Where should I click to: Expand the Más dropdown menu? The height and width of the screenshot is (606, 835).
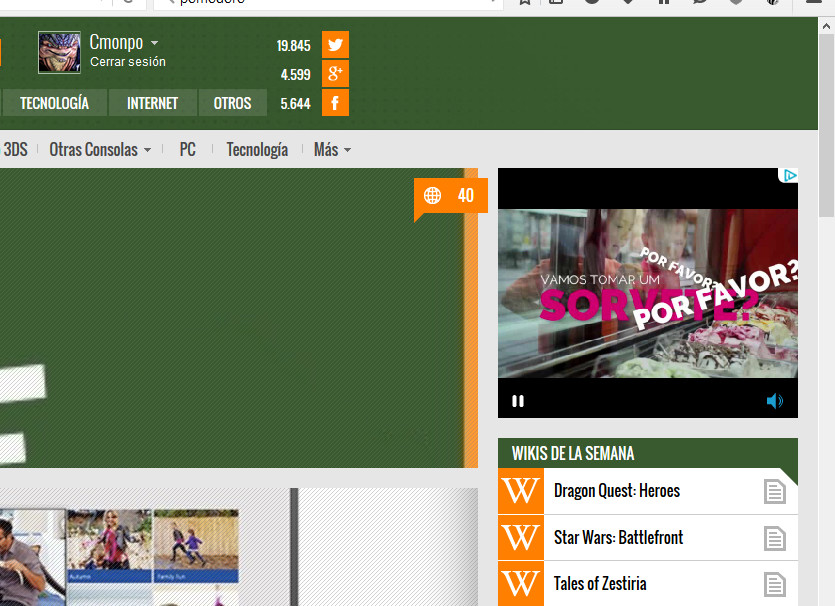point(332,150)
